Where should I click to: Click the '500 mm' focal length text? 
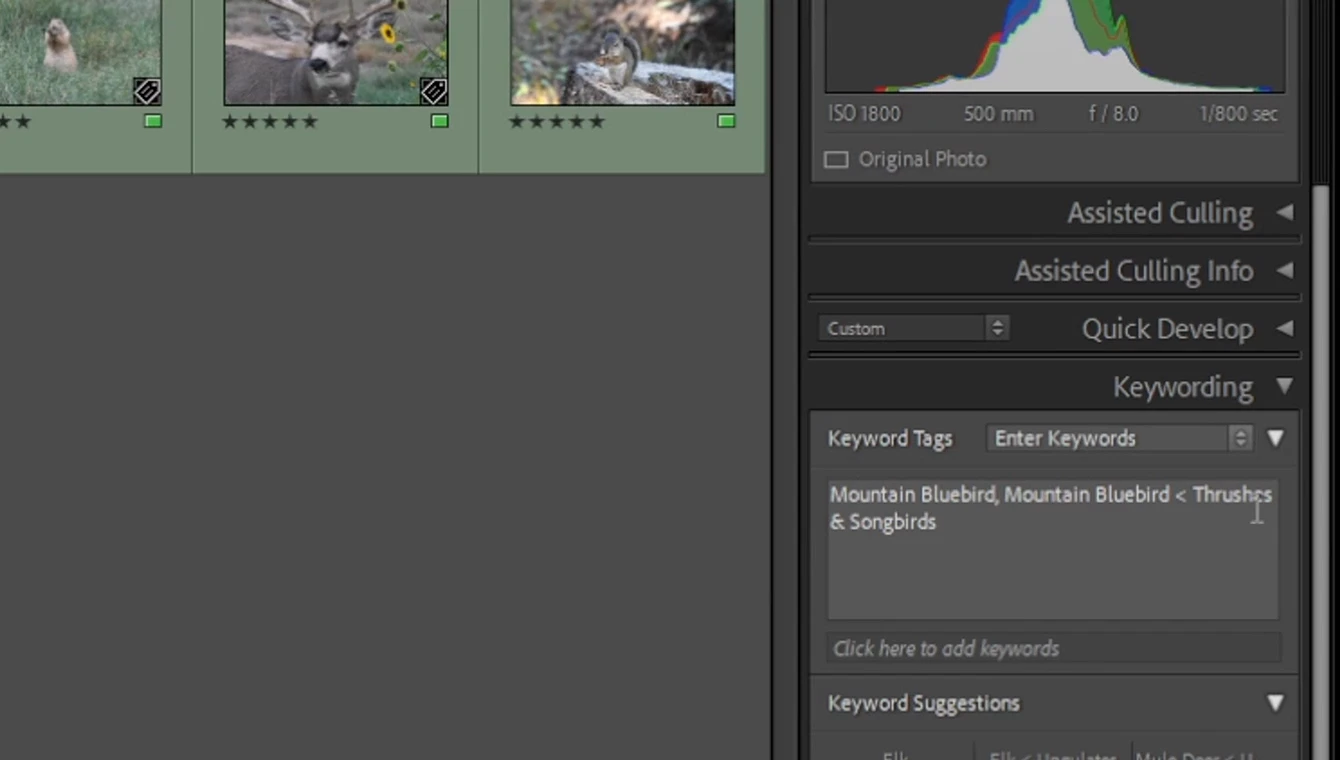click(999, 114)
